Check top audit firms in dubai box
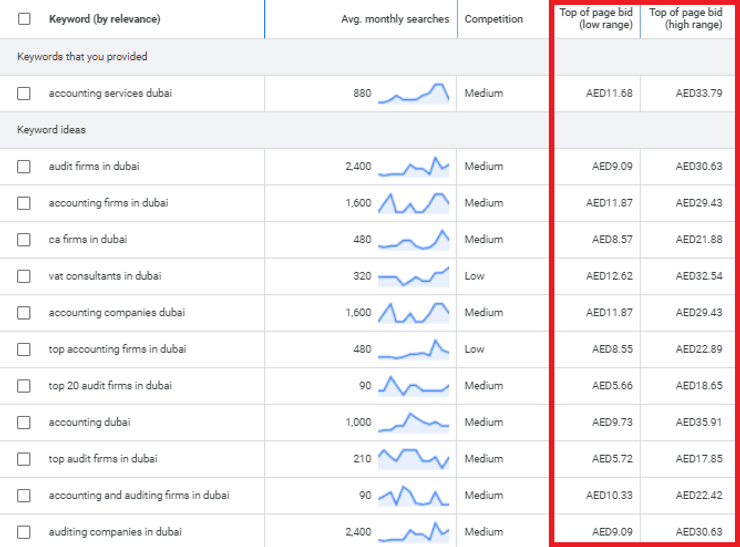Viewport: 740px width, 547px height. 24,459
